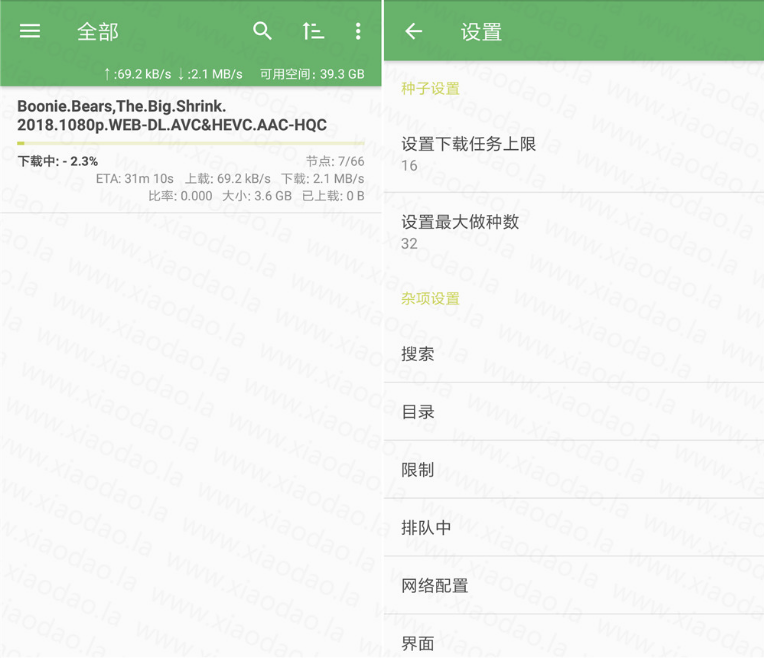Click the 节点: 7/66 peers text
This screenshot has height=671, width=764.
pos(335,161)
